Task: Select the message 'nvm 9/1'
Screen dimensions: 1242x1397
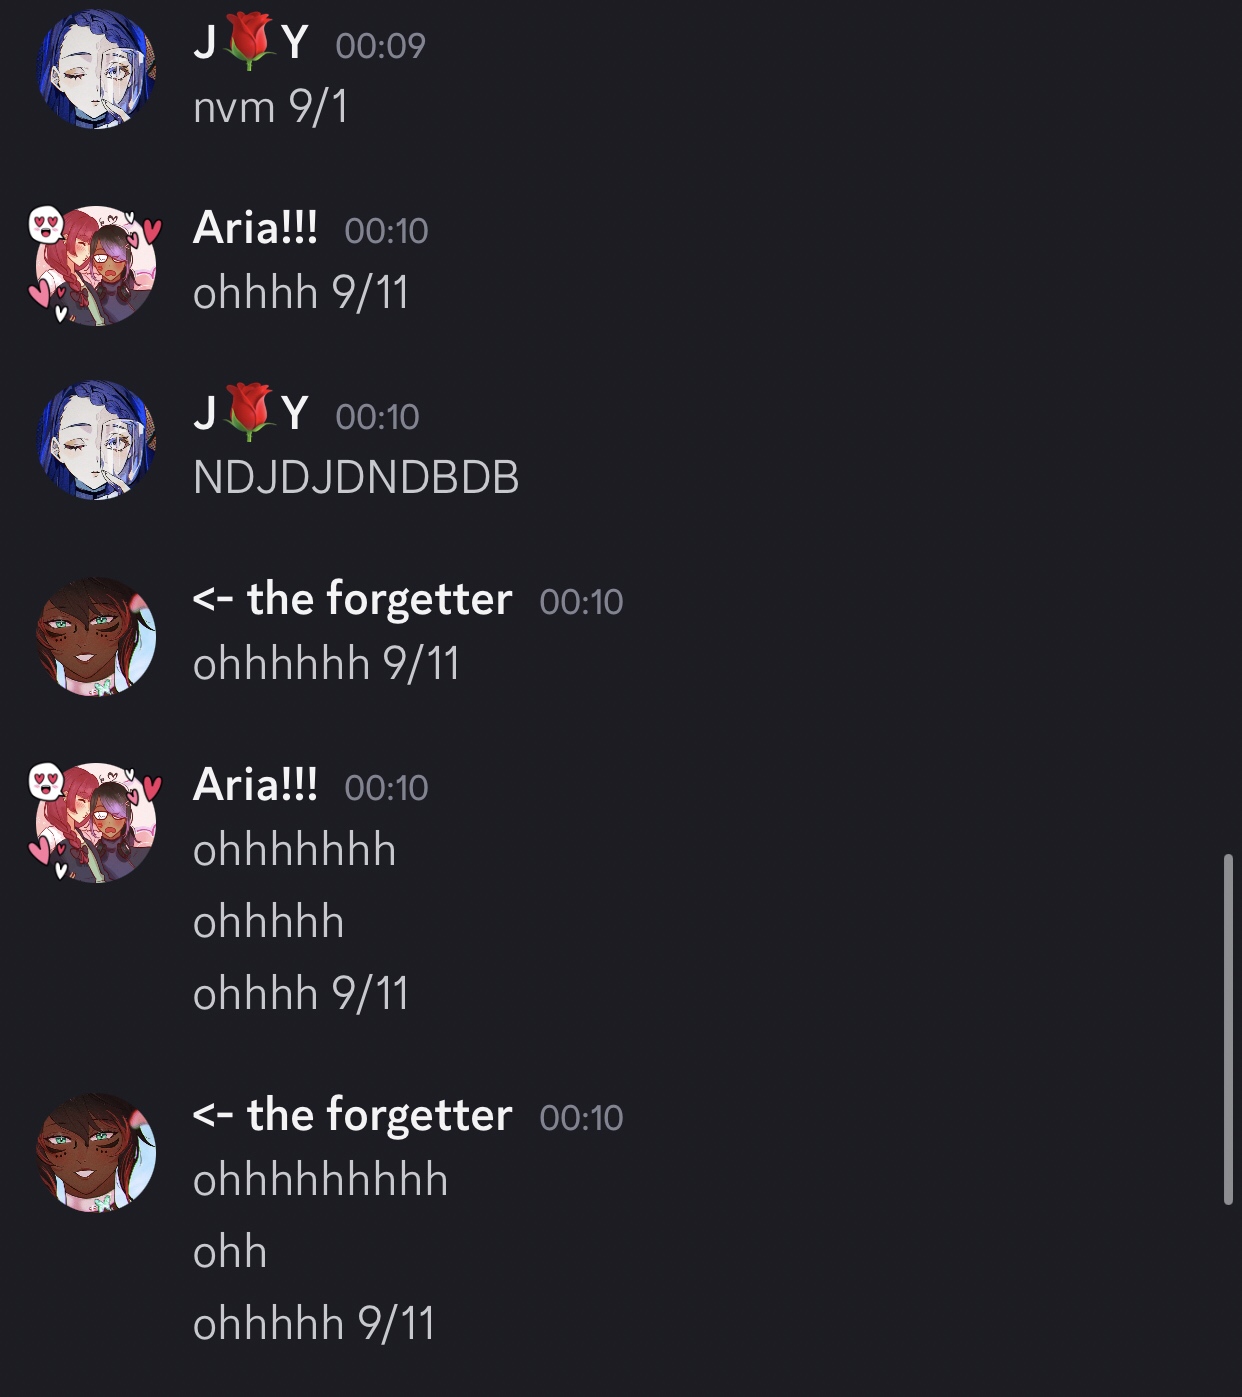Action: [271, 107]
